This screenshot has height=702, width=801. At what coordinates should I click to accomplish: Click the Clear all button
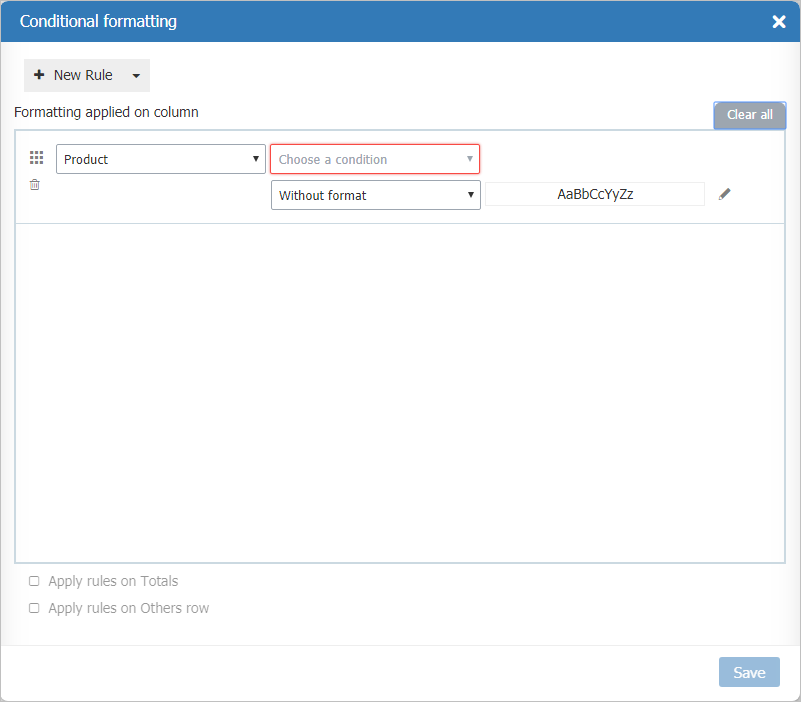[749, 115]
